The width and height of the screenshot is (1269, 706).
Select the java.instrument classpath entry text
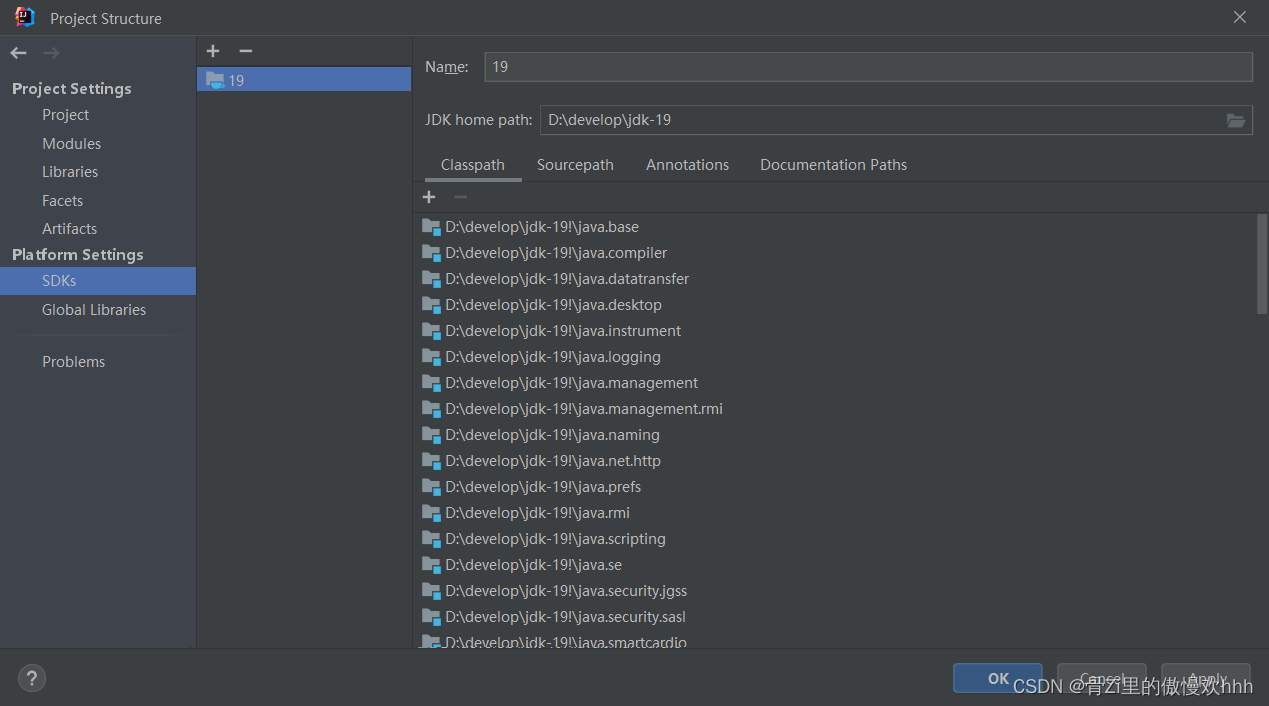(563, 331)
